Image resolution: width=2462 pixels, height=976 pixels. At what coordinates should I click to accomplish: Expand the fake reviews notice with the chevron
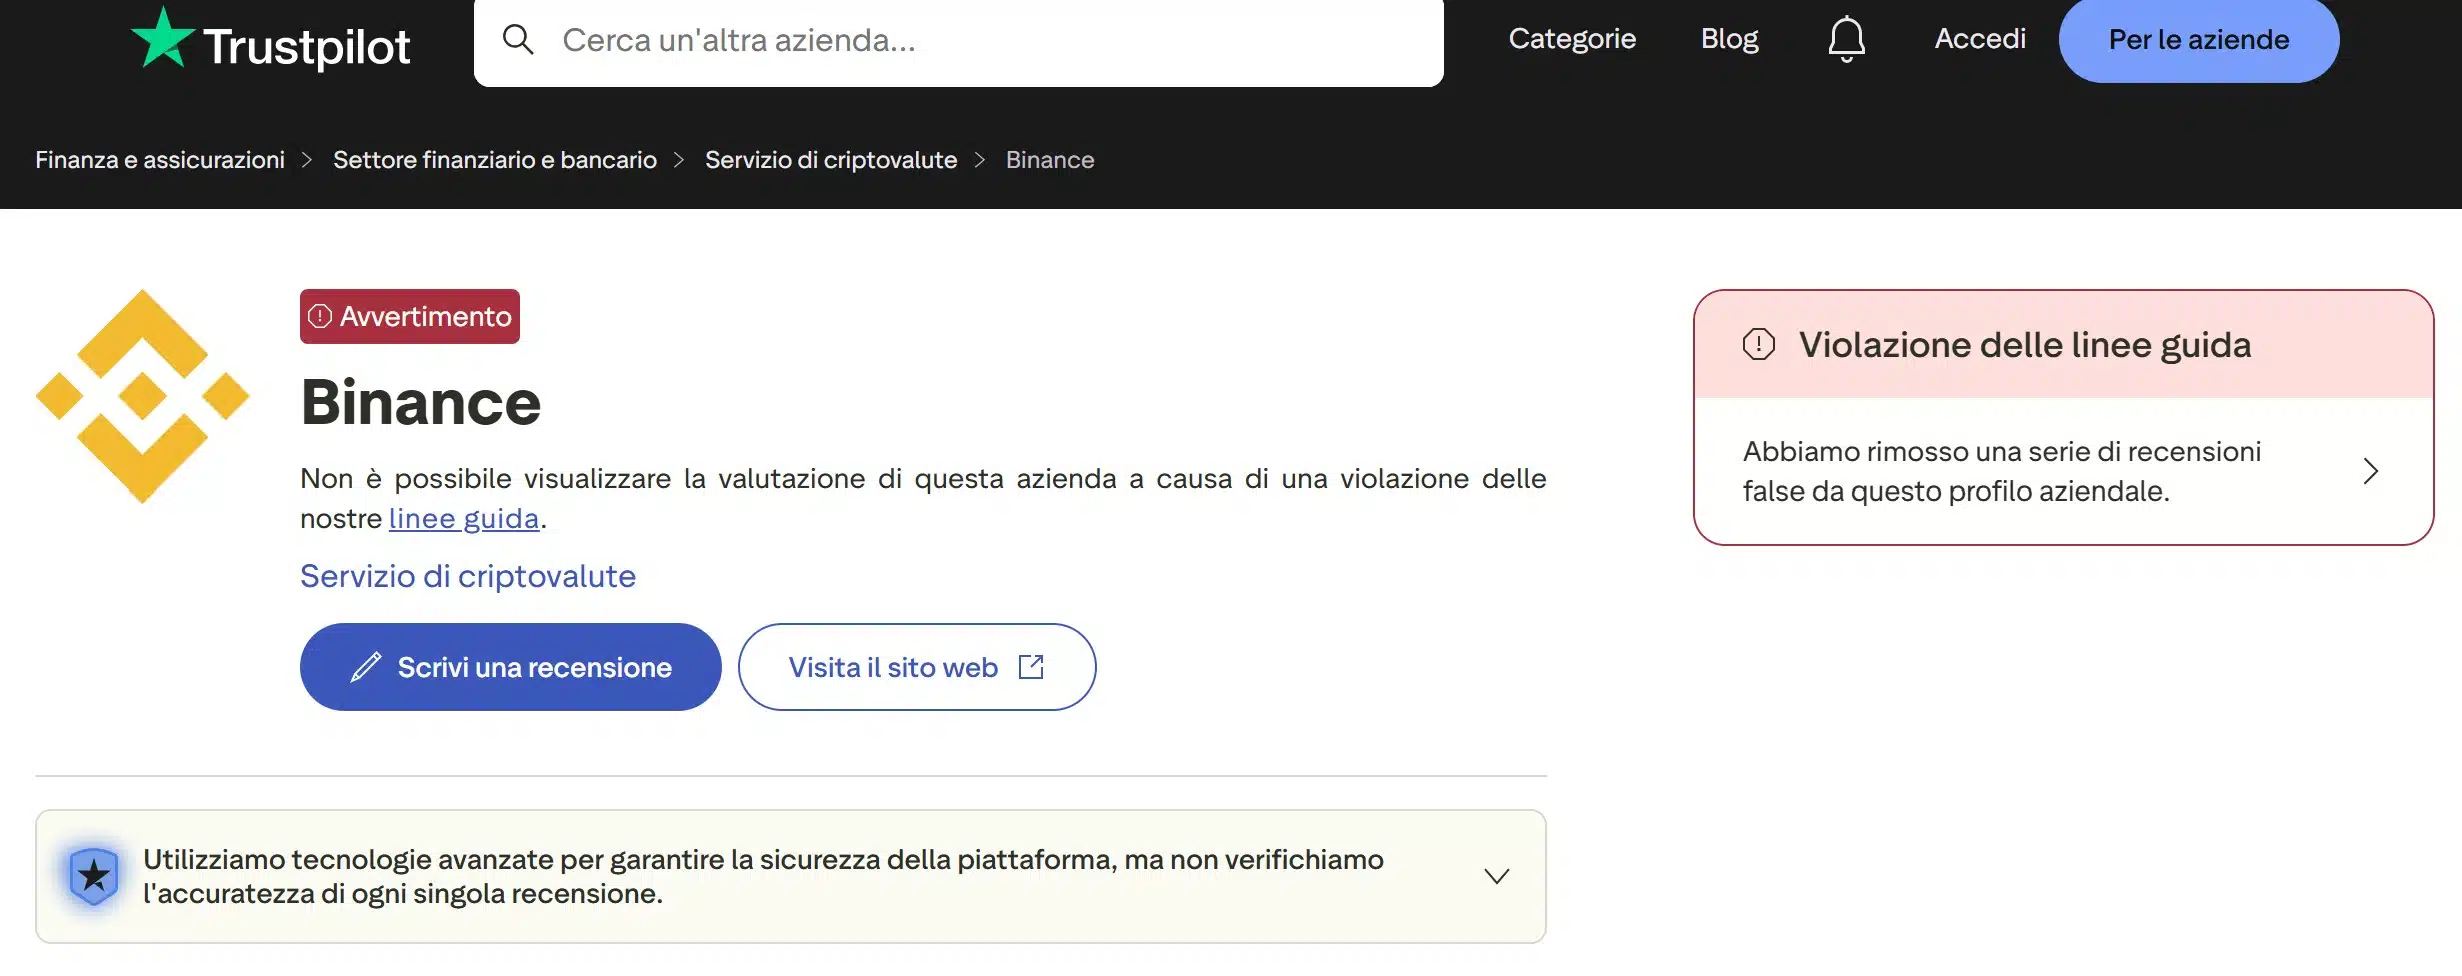[x=2371, y=471]
